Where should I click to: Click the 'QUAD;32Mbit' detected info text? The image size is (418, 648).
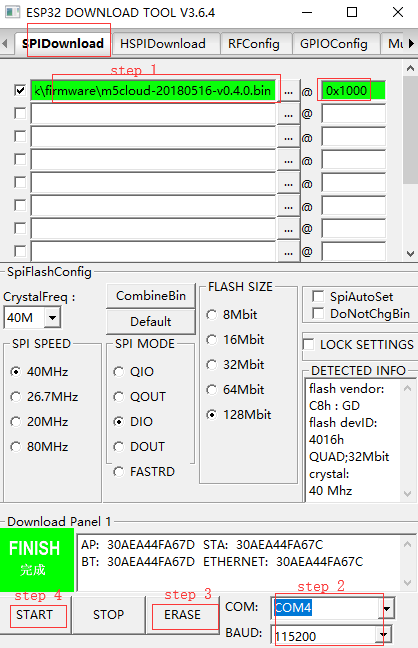(349, 457)
